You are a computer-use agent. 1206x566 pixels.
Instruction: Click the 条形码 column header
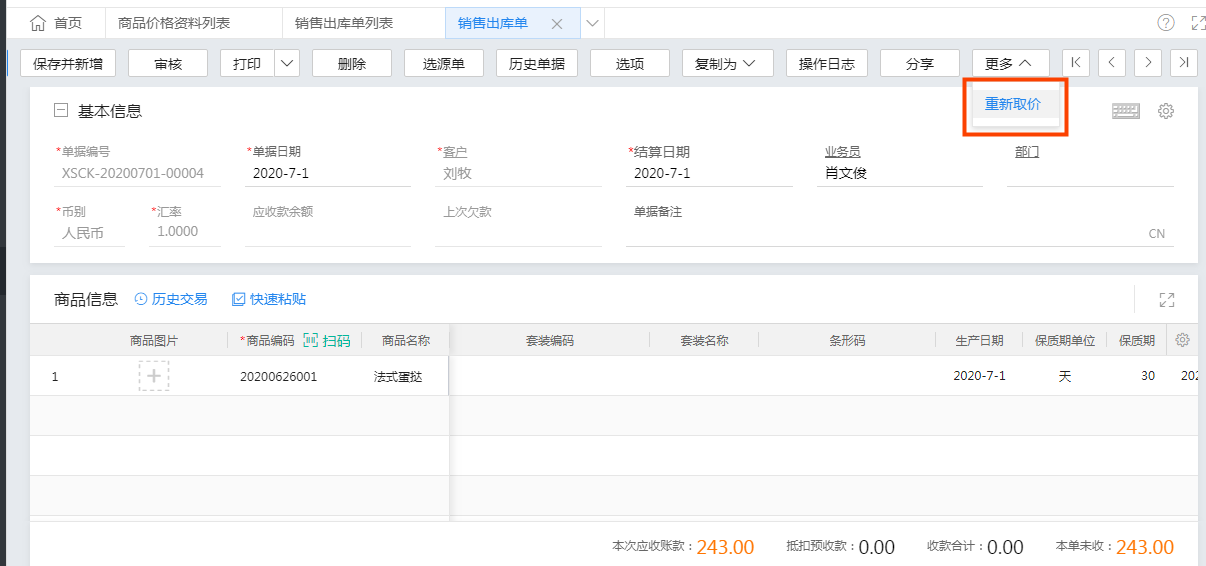(x=847, y=340)
